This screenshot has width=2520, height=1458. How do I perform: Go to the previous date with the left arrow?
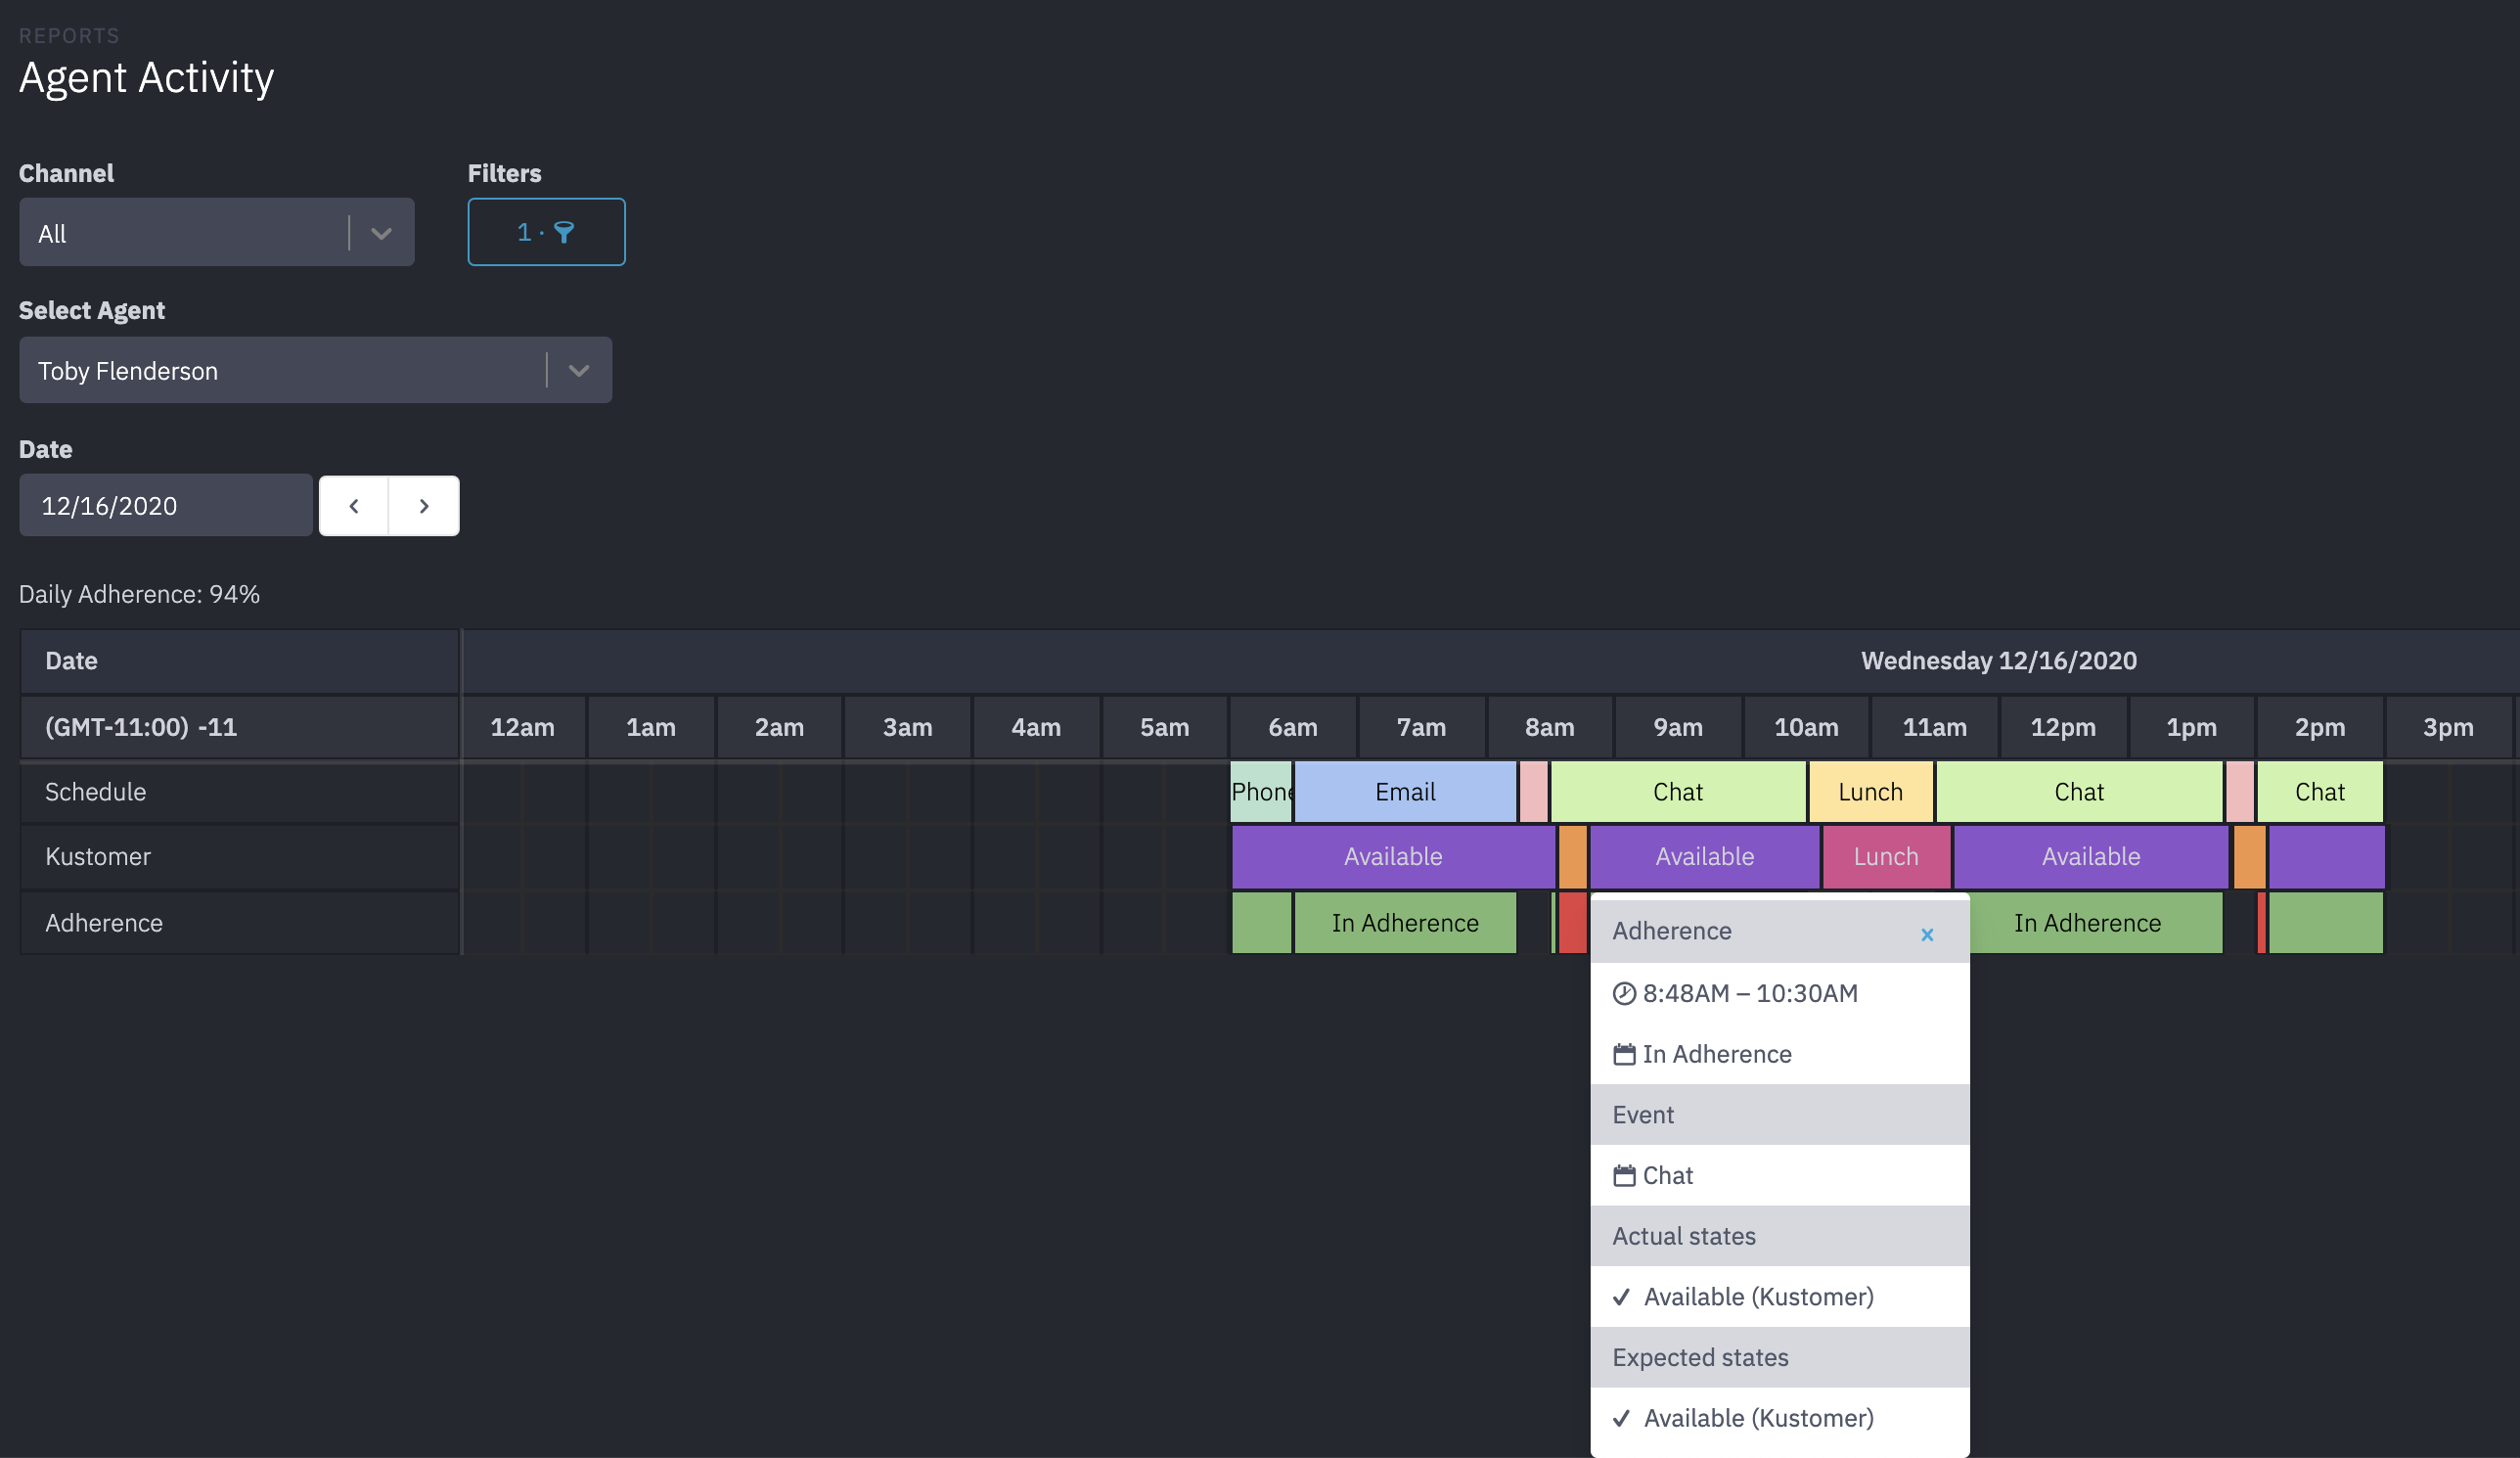pyautogui.click(x=354, y=506)
